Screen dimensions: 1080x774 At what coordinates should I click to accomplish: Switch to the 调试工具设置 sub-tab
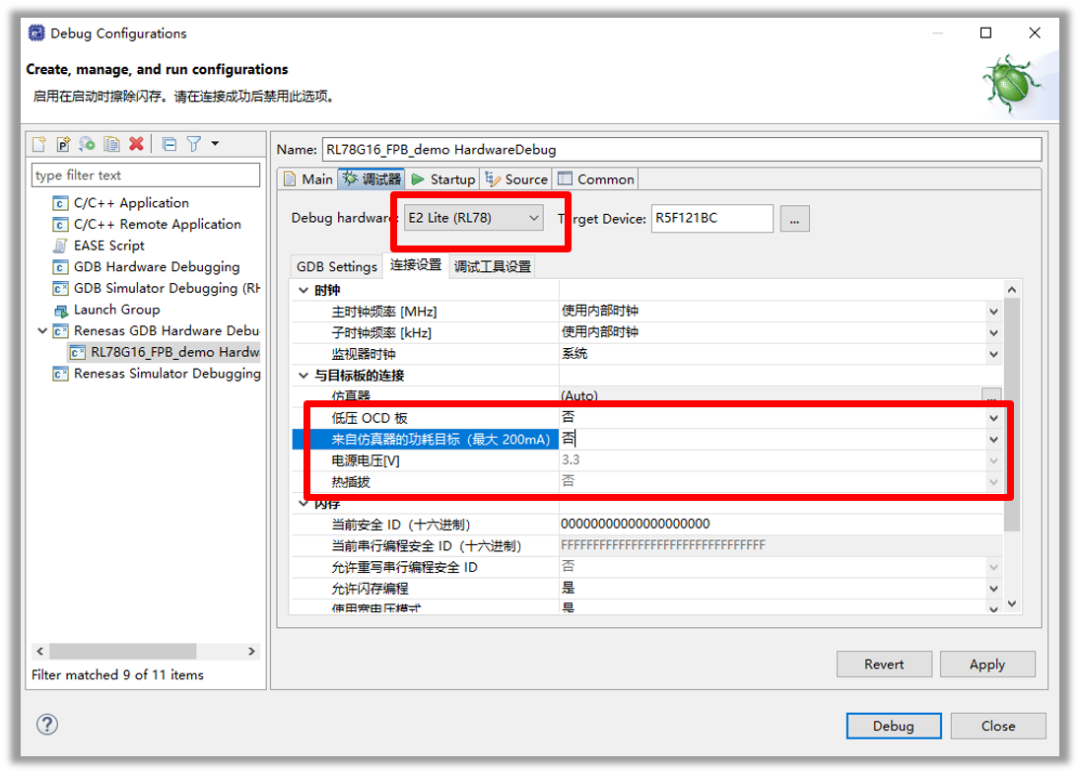[492, 266]
